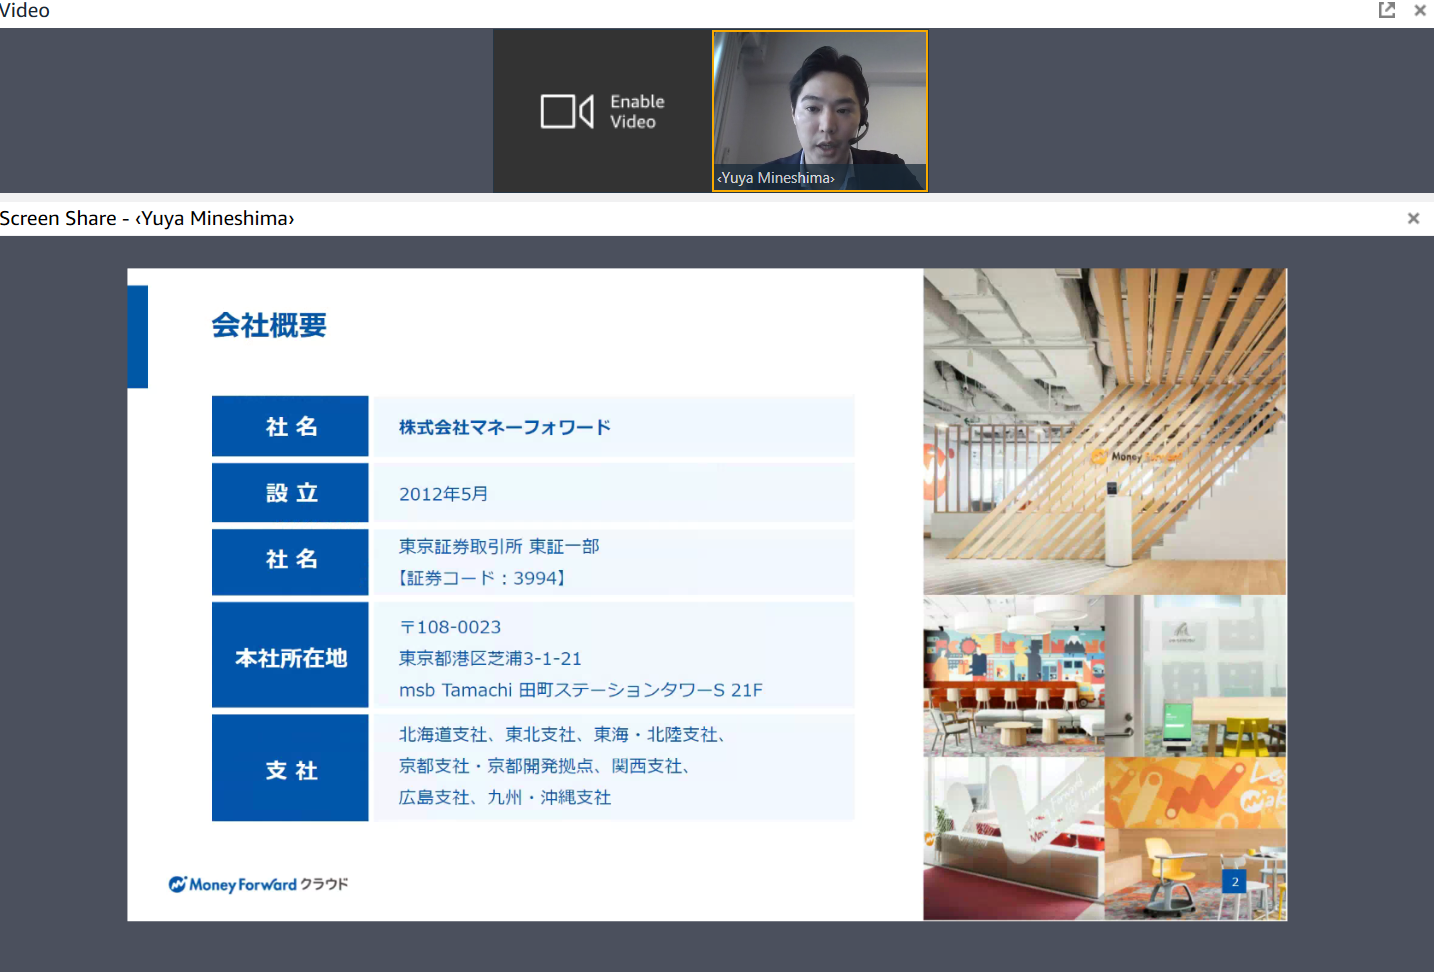The height and width of the screenshot is (972, 1434).
Task: Click the company name 株式会社マネーフォワード
Action: [505, 427]
